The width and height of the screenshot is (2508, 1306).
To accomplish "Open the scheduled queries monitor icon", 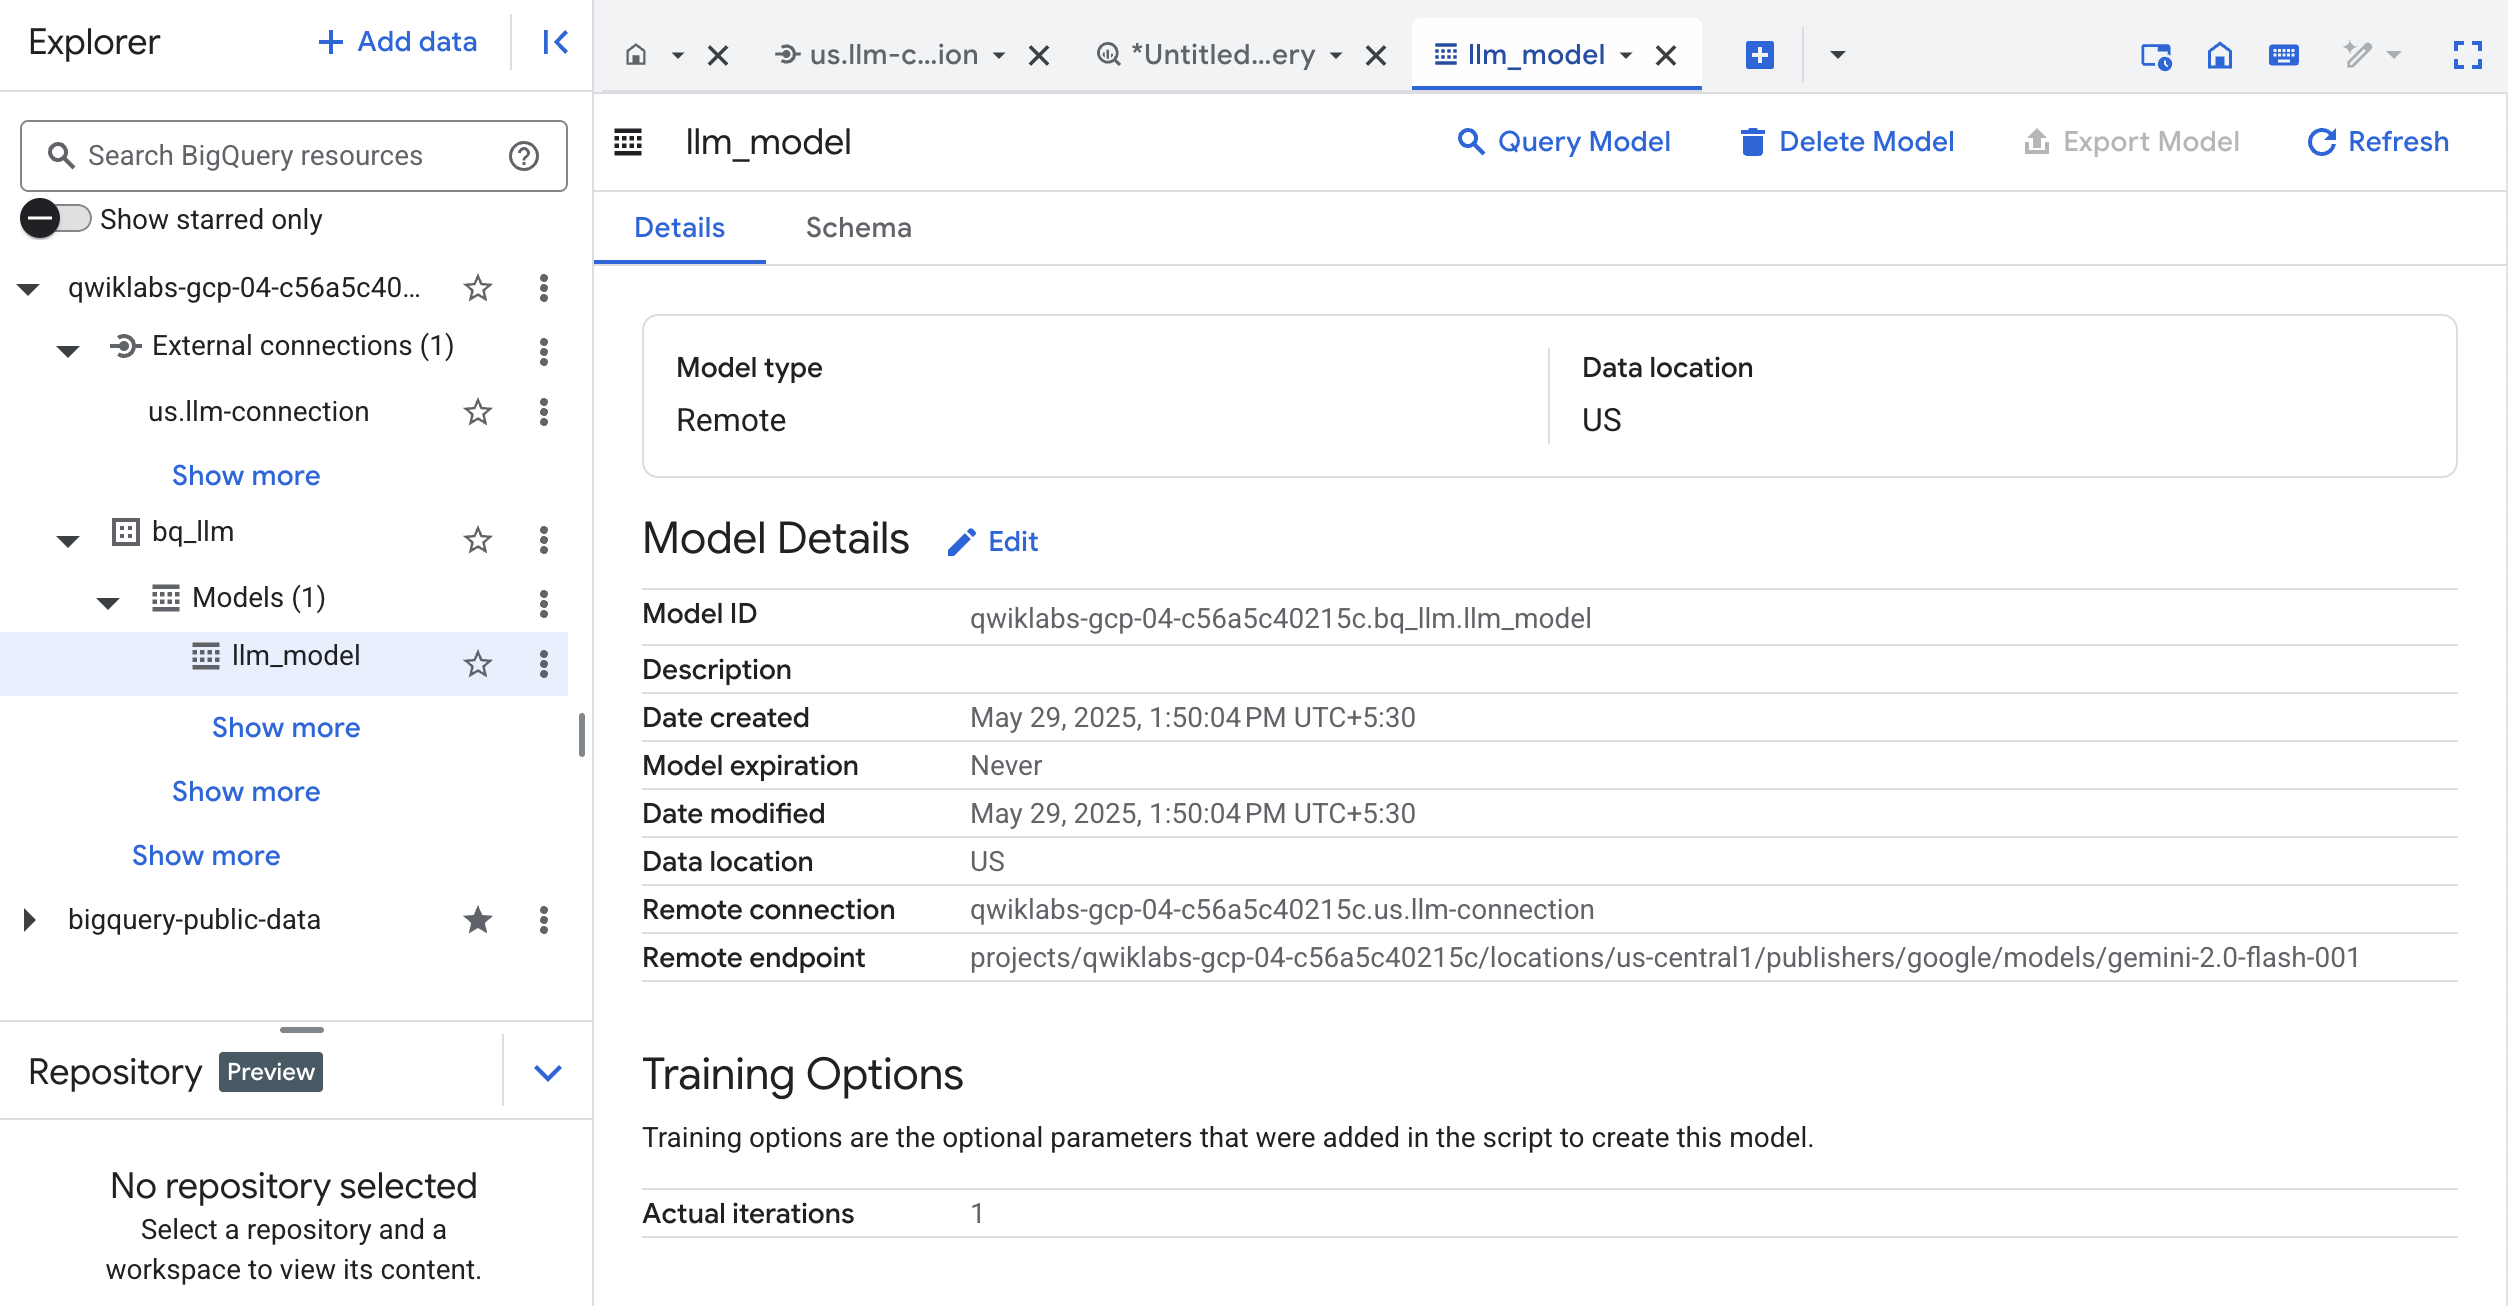I will point(2156,56).
